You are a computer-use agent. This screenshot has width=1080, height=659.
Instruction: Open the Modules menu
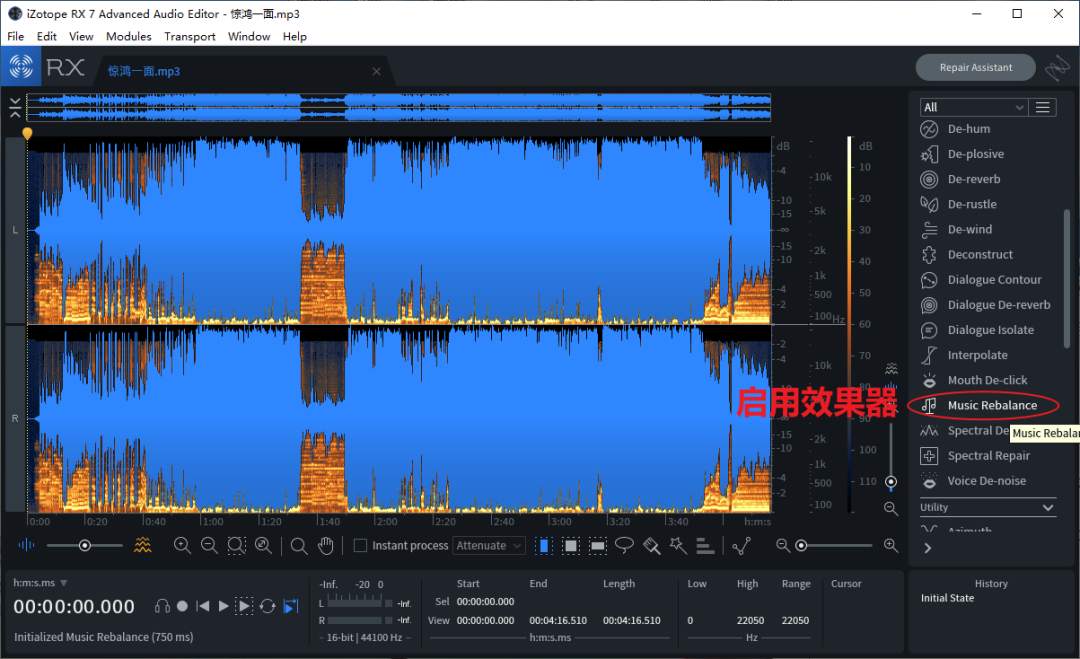coord(129,36)
